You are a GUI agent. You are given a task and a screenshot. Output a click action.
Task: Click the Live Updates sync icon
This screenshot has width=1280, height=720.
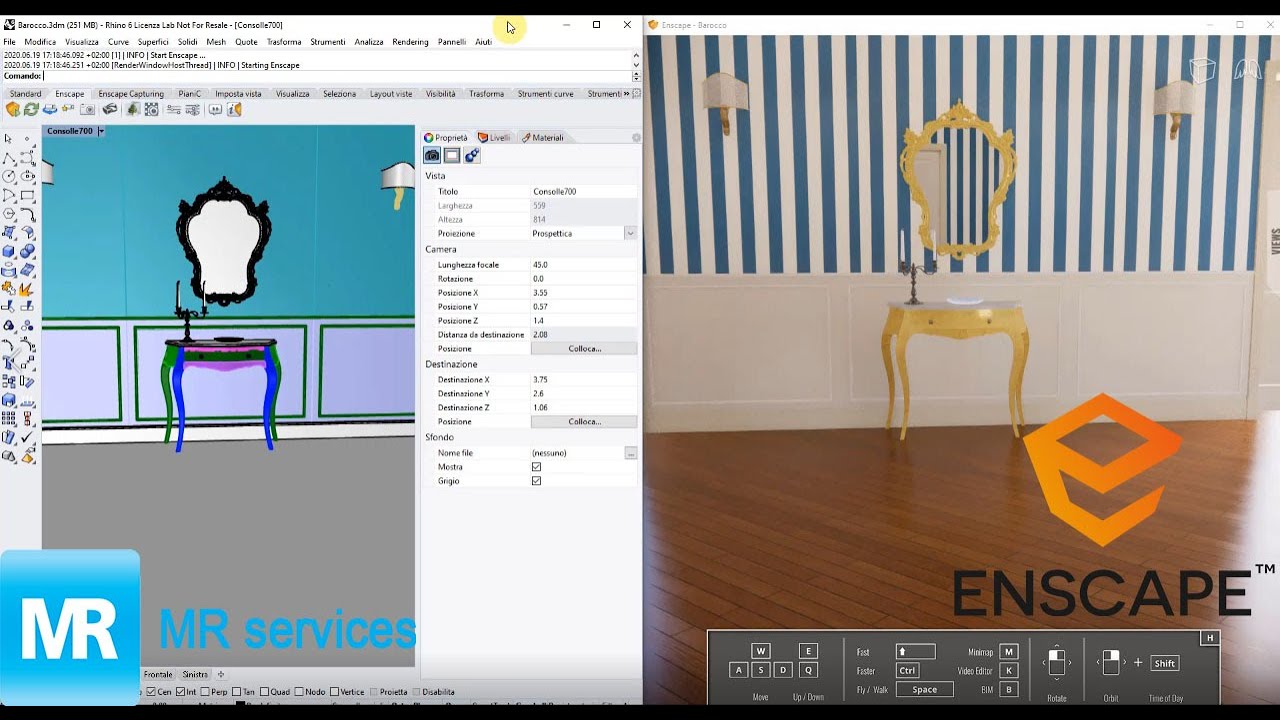point(31,109)
